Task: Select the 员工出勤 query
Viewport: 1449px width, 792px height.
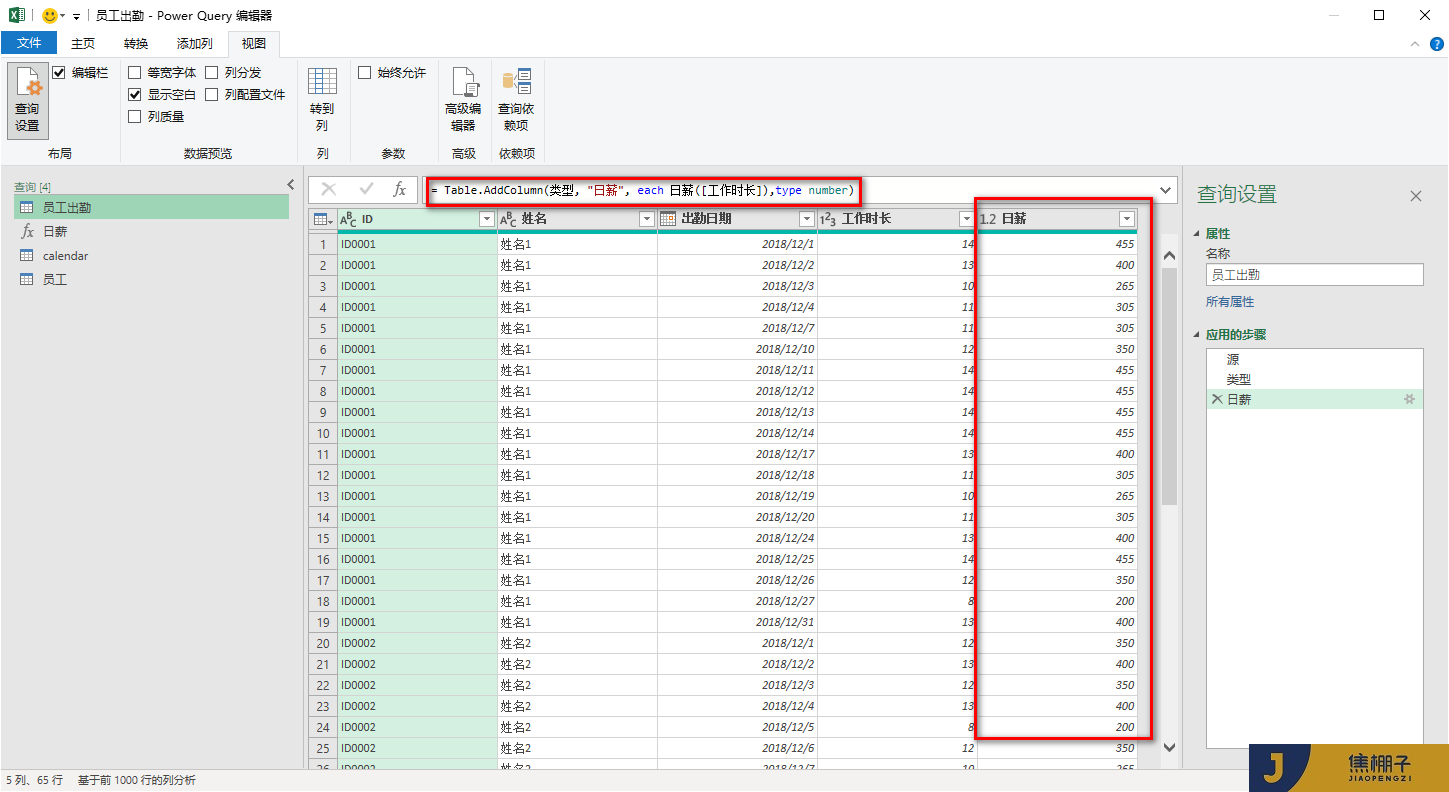Action: [151, 207]
